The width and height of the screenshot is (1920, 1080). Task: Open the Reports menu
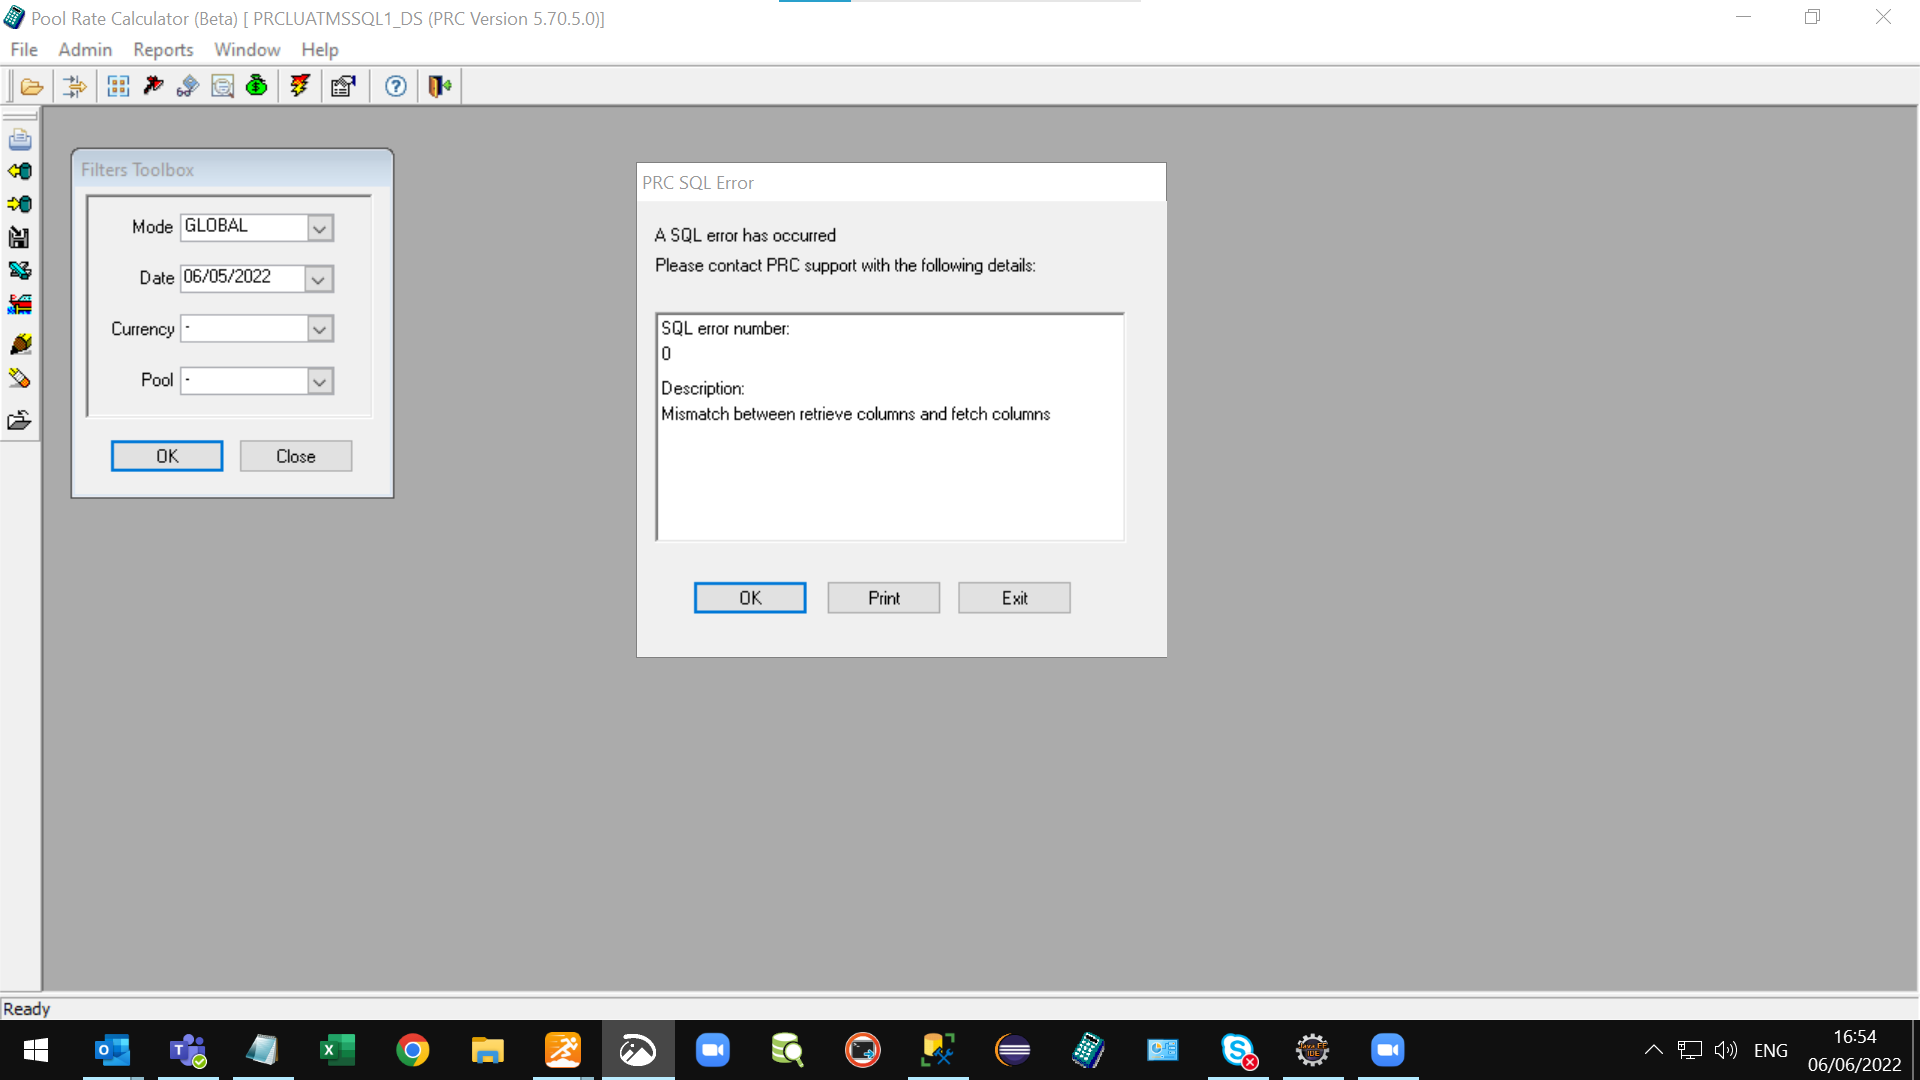pyautogui.click(x=163, y=49)
